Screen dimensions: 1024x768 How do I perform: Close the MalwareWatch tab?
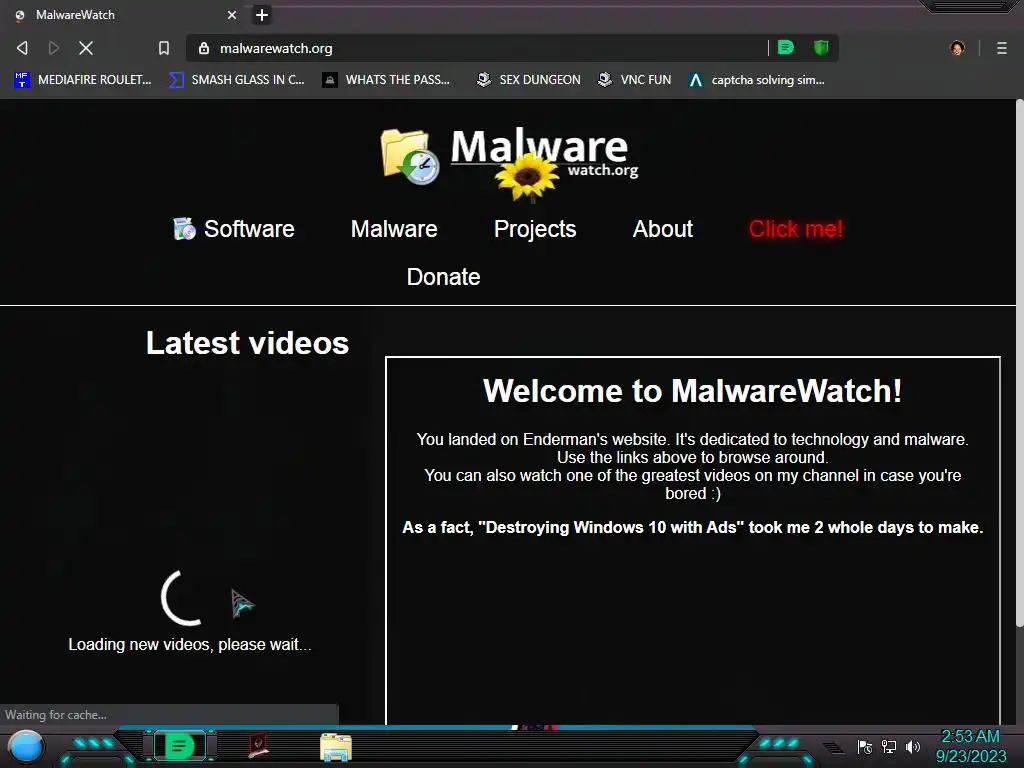(x=232, y=15)
